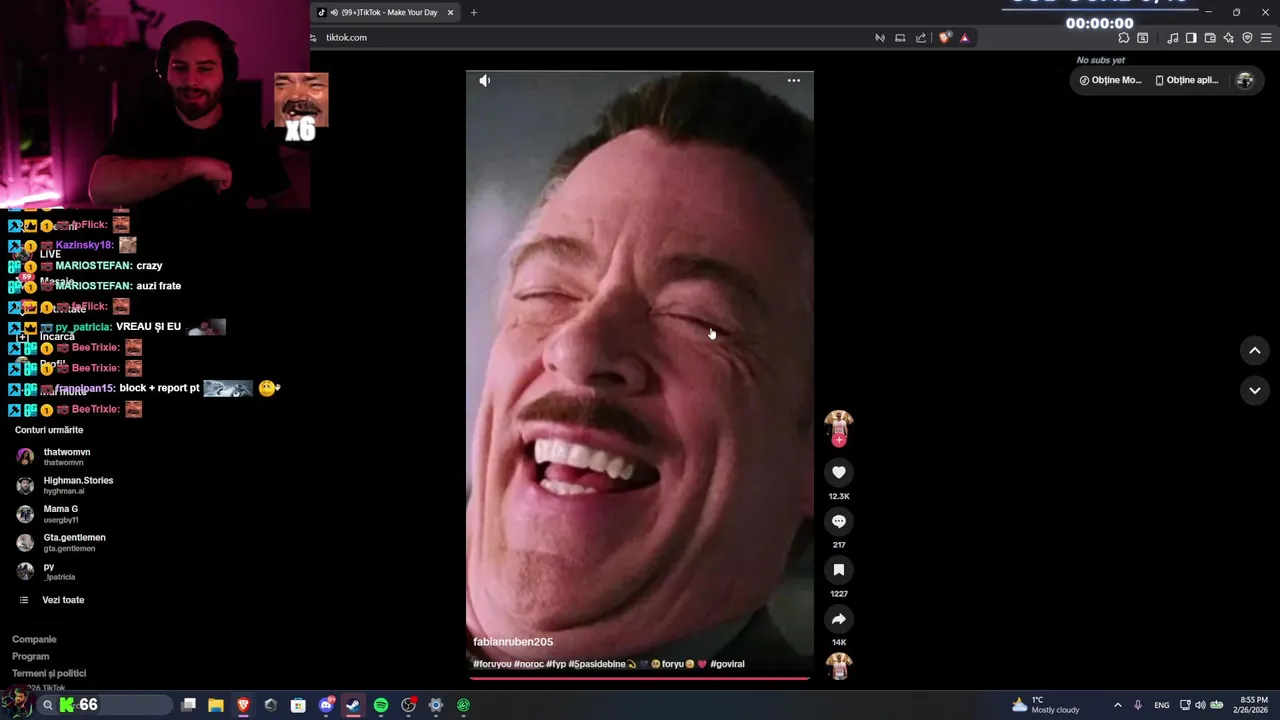Open the Companie footer link
This screenshot has width=1280, height=720.
coord(34,640)
